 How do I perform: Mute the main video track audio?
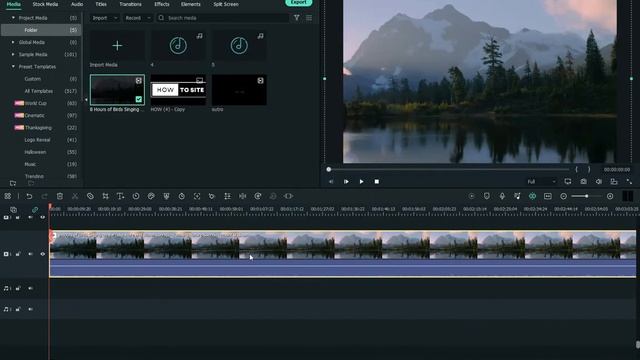(30, 254)
